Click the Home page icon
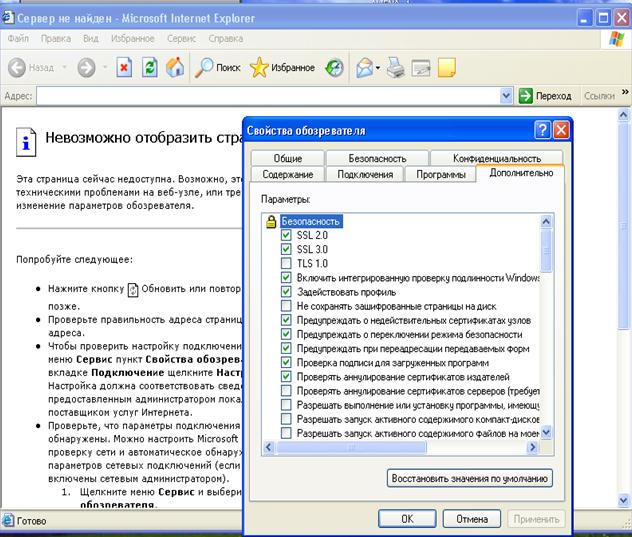 (175, 67)
